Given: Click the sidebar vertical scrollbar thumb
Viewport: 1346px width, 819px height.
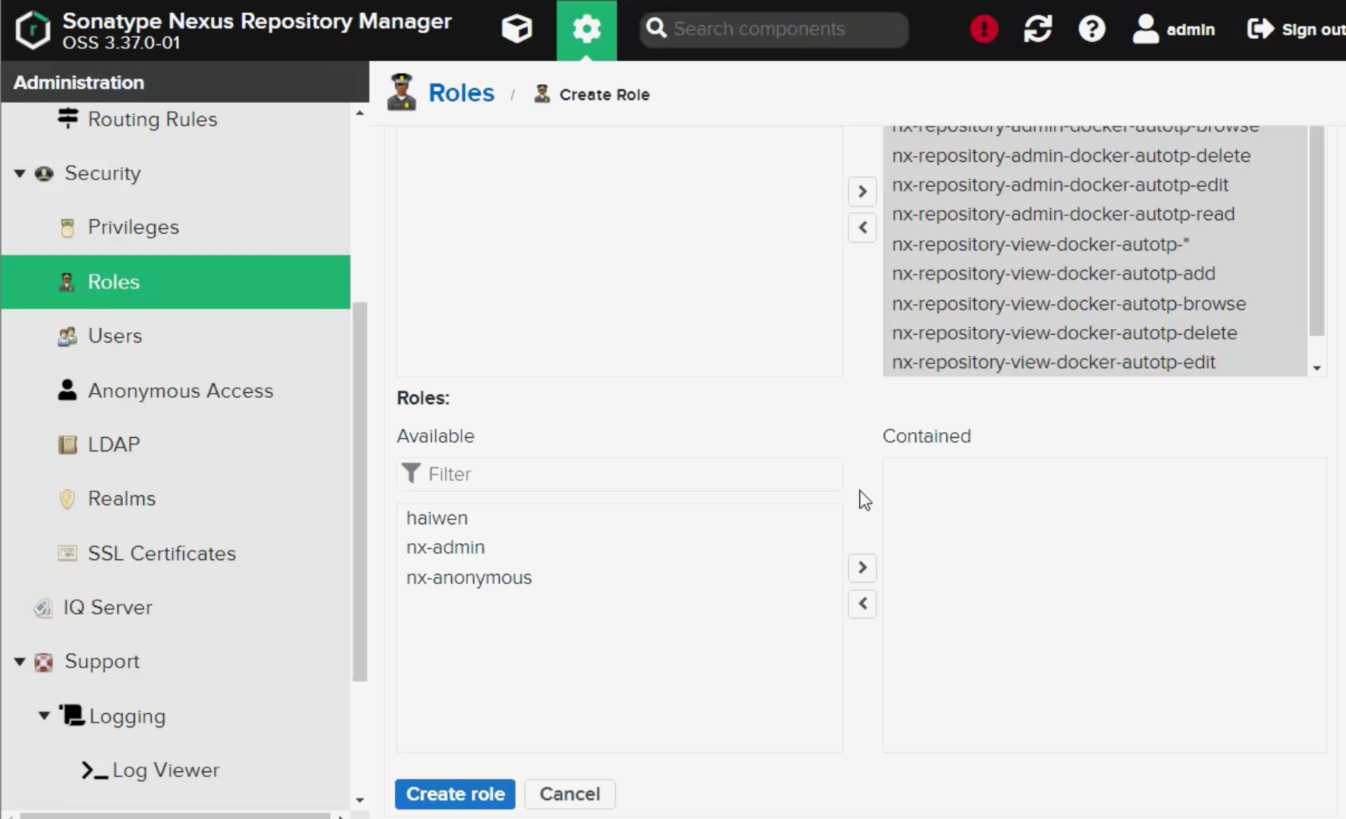Looking at the screenshot, I should 360,490.
